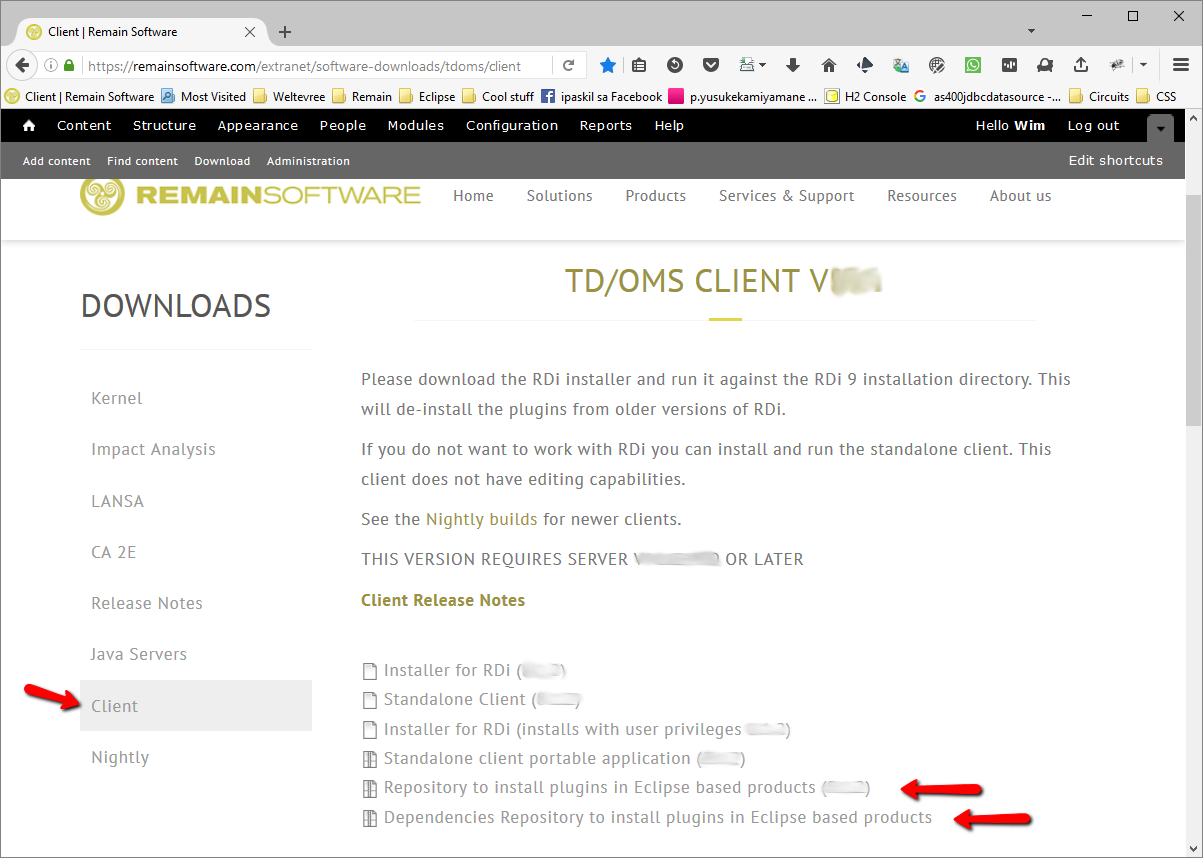
Task: Go to browser home page icon
Action: pyautogui.click(x=829, y=66)
